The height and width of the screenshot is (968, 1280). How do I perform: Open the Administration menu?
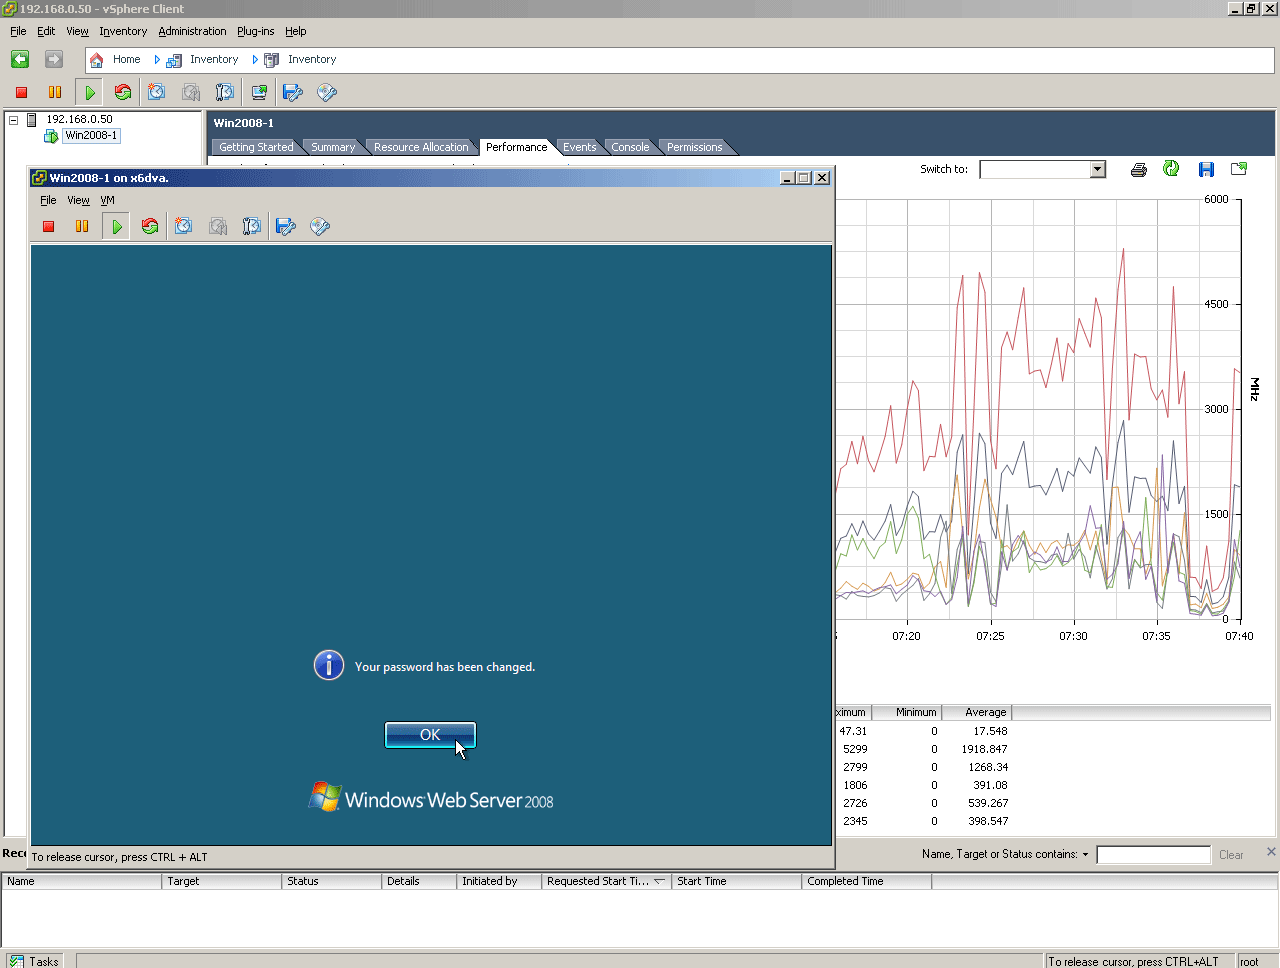[x=192, y=31]
